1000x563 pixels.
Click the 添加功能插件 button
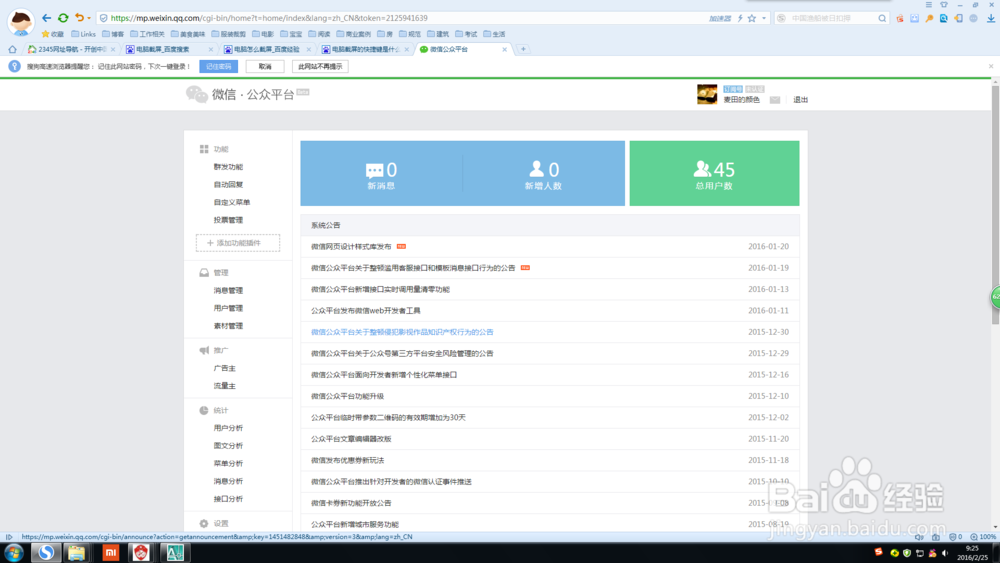click(238, 243)
